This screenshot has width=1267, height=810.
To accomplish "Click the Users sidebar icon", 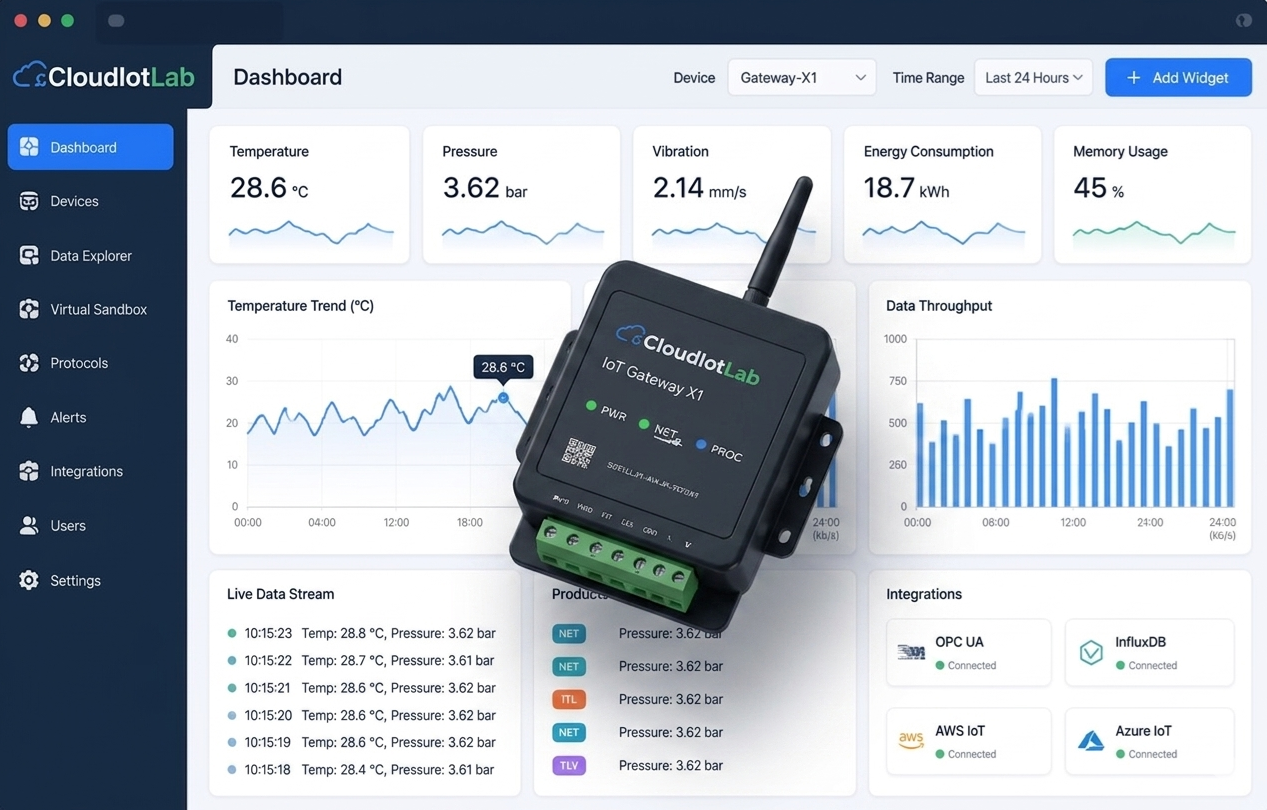I will tap(29, 525).
